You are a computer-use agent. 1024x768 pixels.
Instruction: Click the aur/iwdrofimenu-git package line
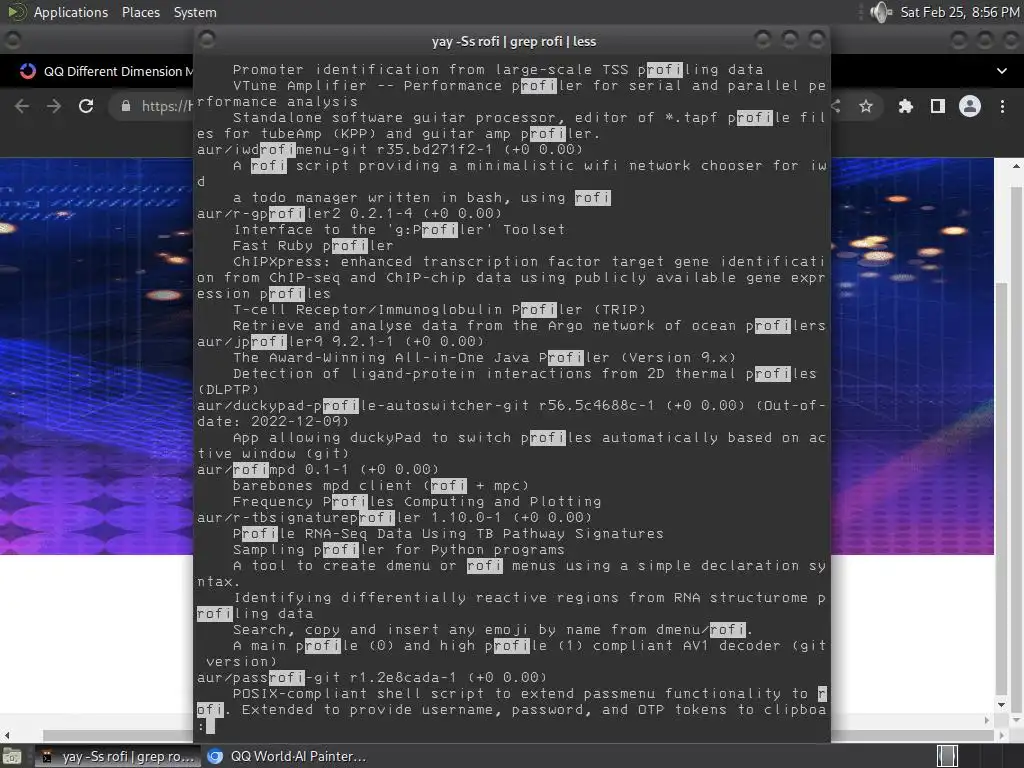(390, 150)
